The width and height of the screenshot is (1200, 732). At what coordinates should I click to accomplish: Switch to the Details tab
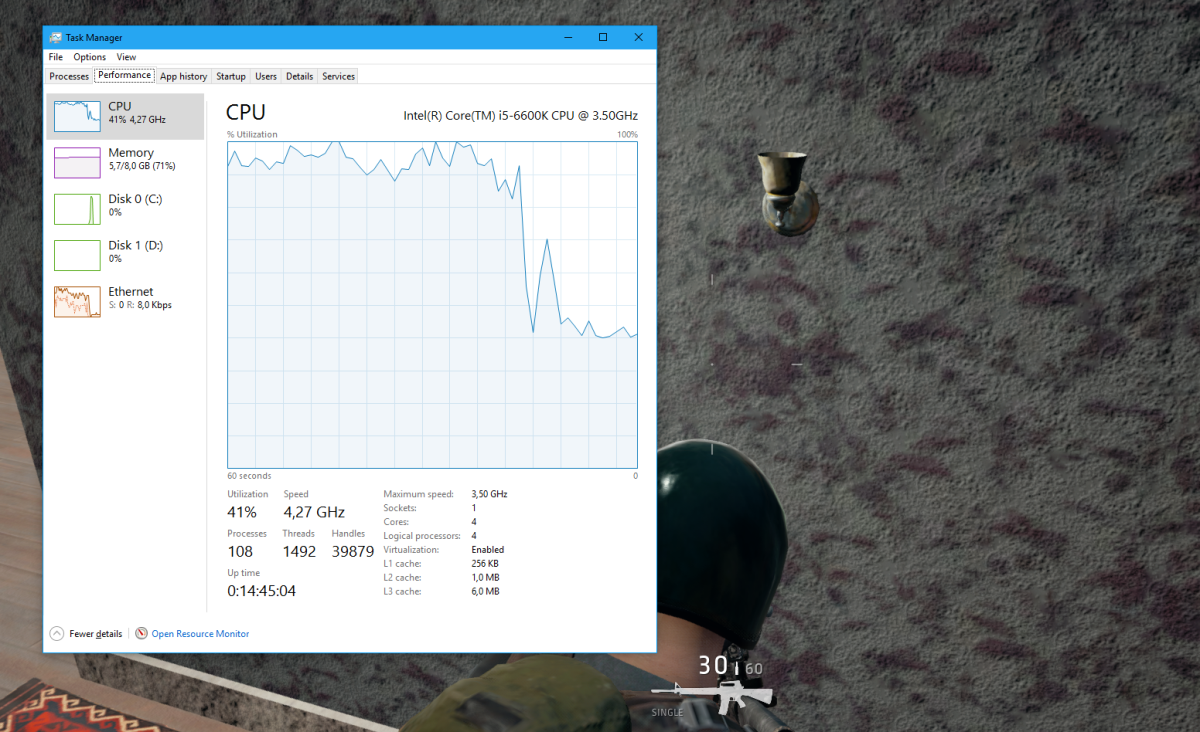pyautogui.click(x=299, y=76)
